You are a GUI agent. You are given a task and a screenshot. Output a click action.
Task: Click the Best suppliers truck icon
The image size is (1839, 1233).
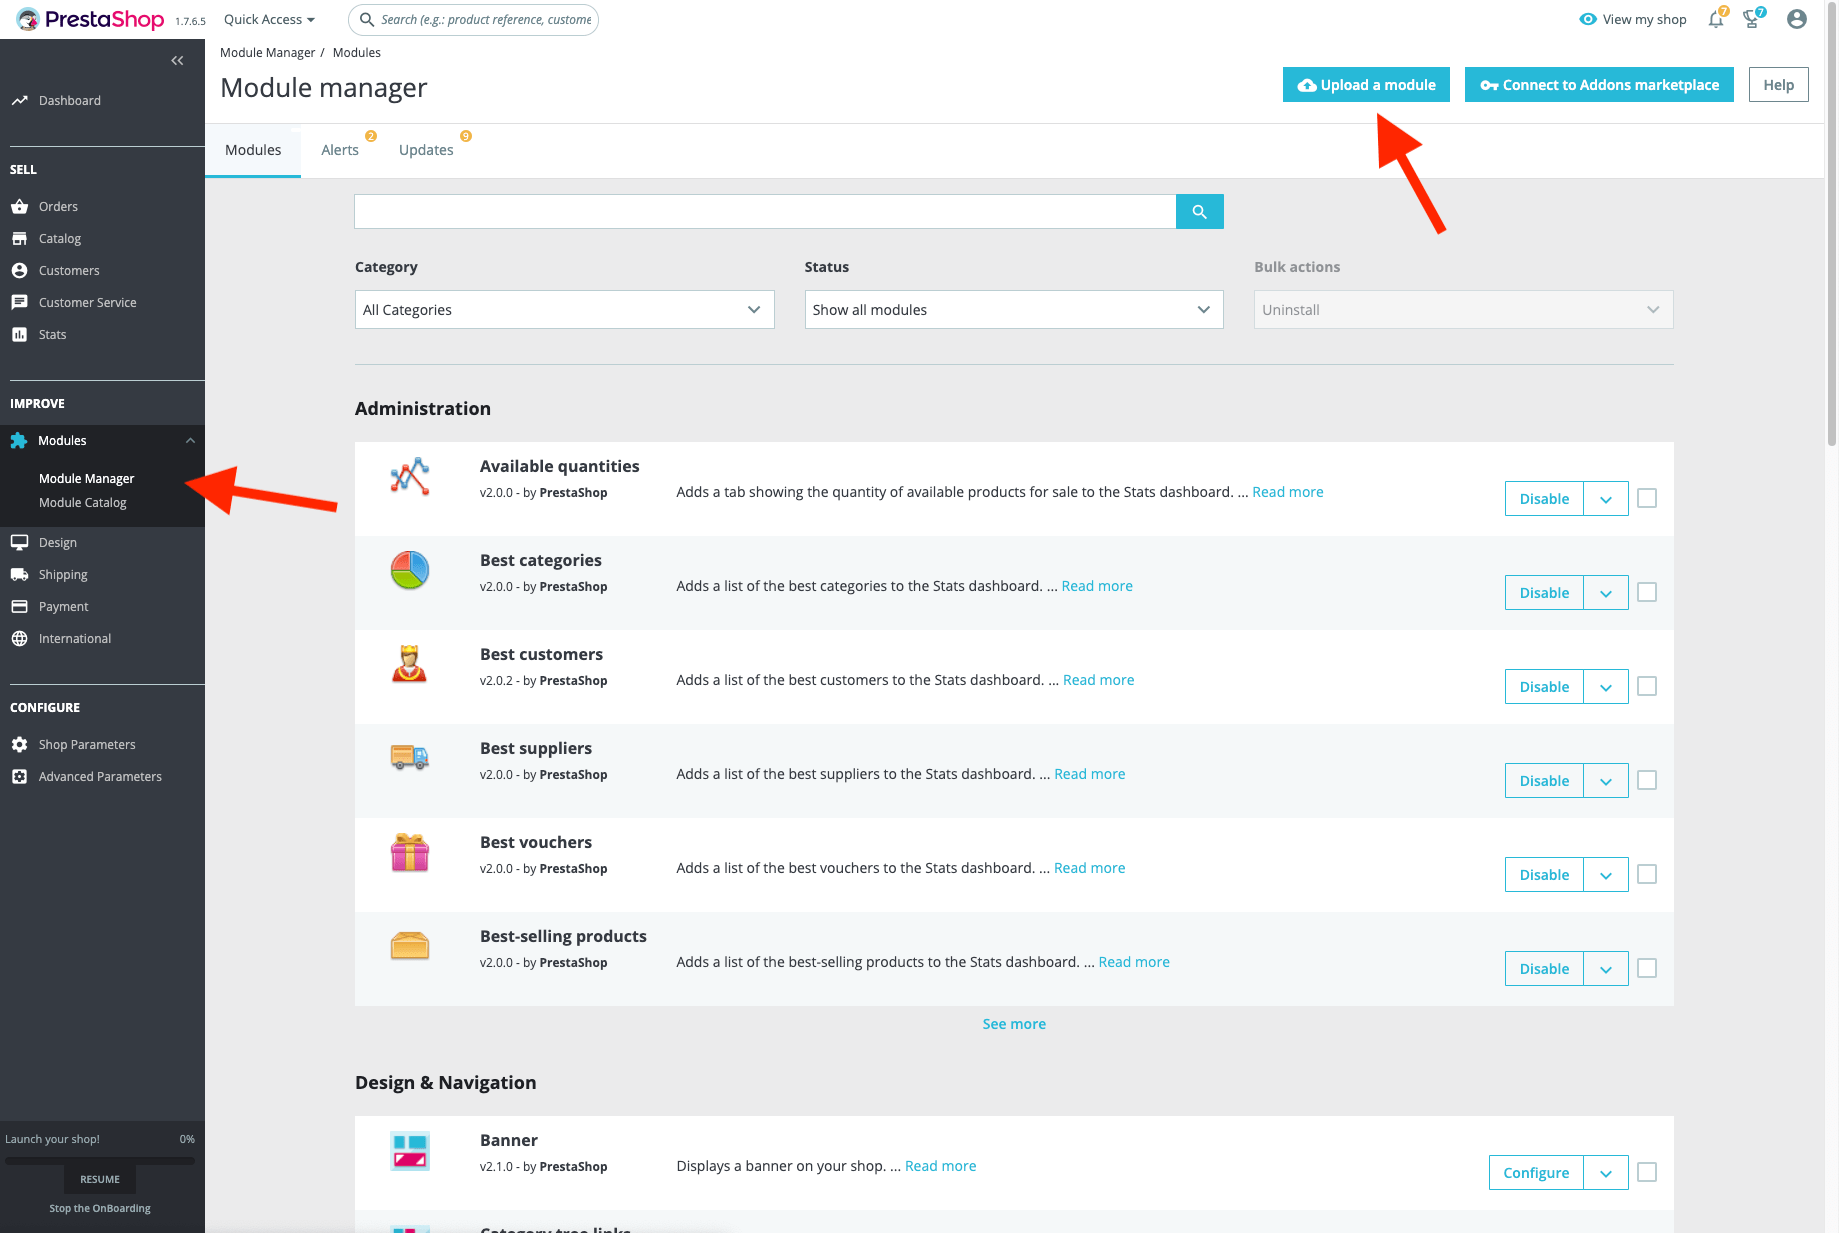pyautogui.click(x=410, y=759)
